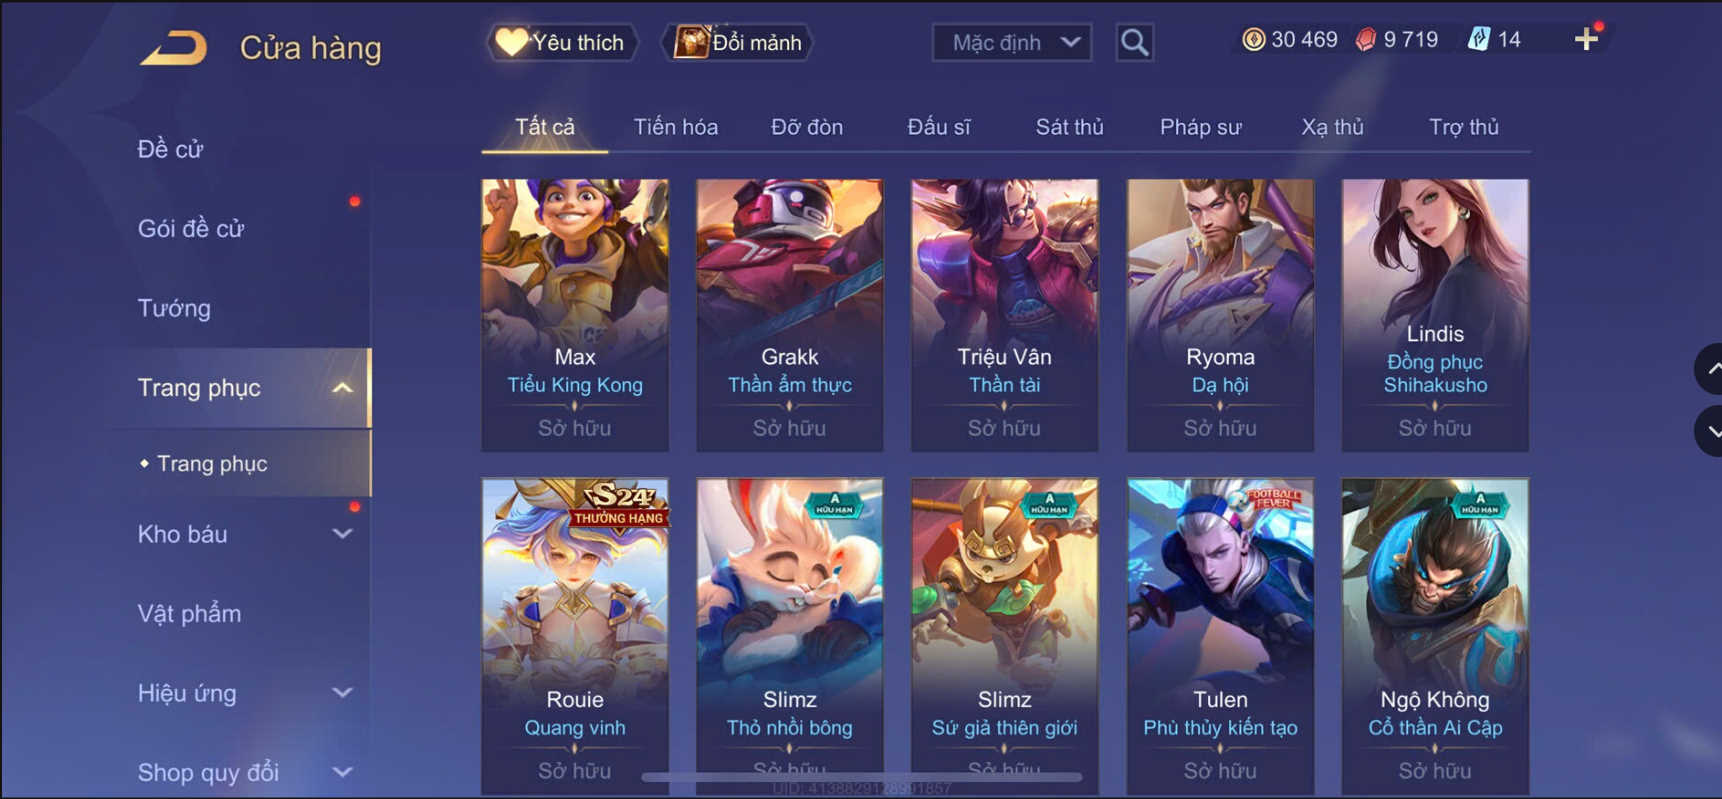This screenshot has height=799, width=1722.
Task: Click the up arrow on right edge
Action: 1711,369
